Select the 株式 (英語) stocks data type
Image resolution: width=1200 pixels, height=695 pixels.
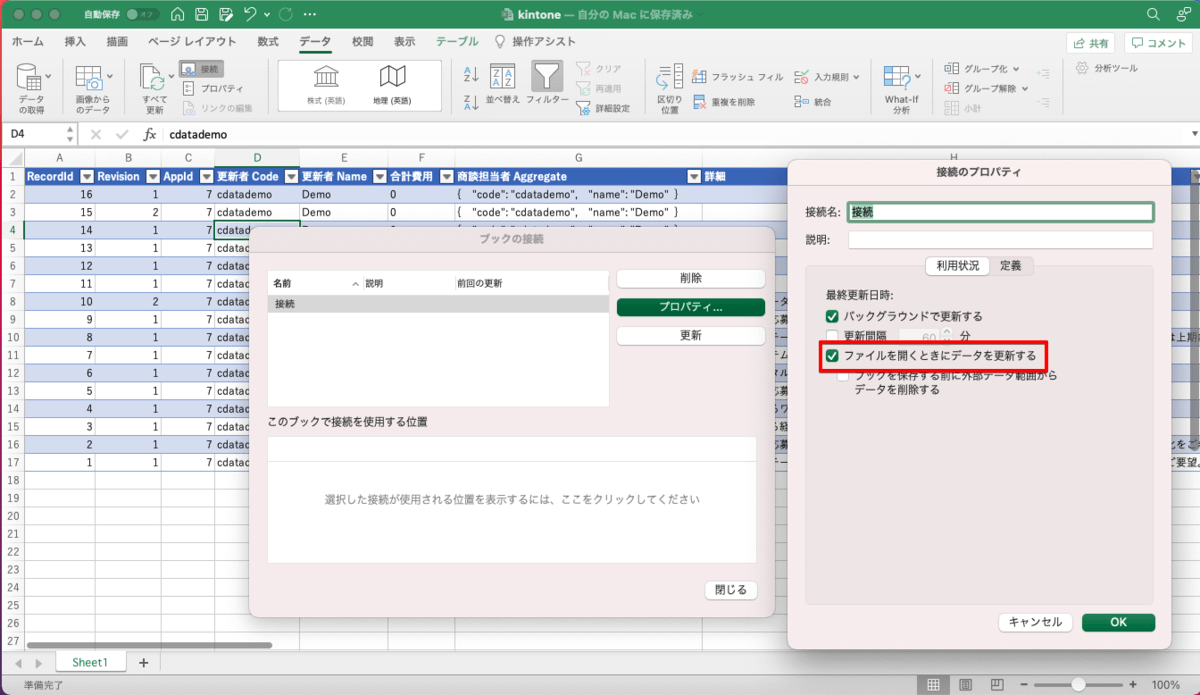(x=326, y=86)
